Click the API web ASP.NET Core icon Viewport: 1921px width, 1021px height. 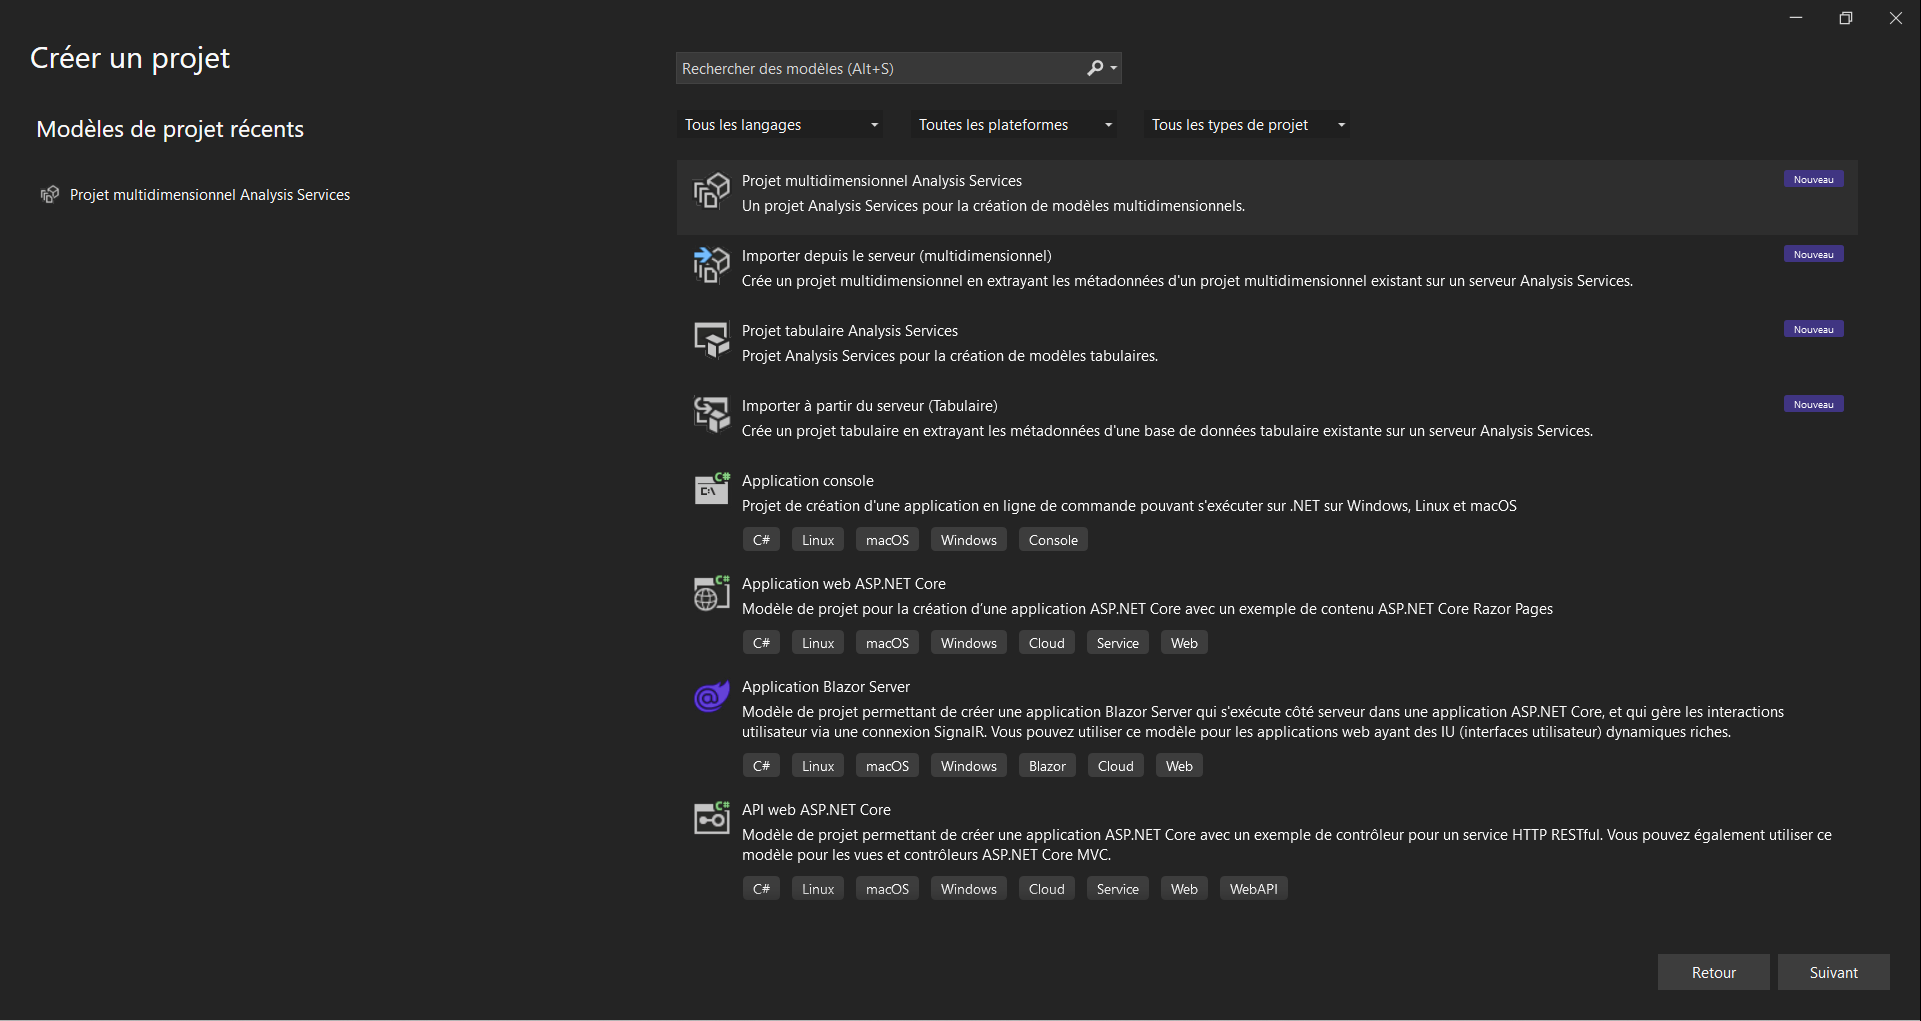(711, 818)
